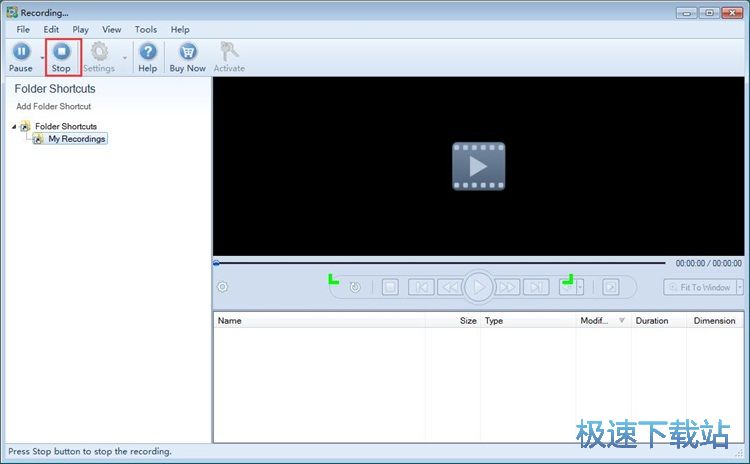Click the middle of the seek bar track

tap(440, 263)
